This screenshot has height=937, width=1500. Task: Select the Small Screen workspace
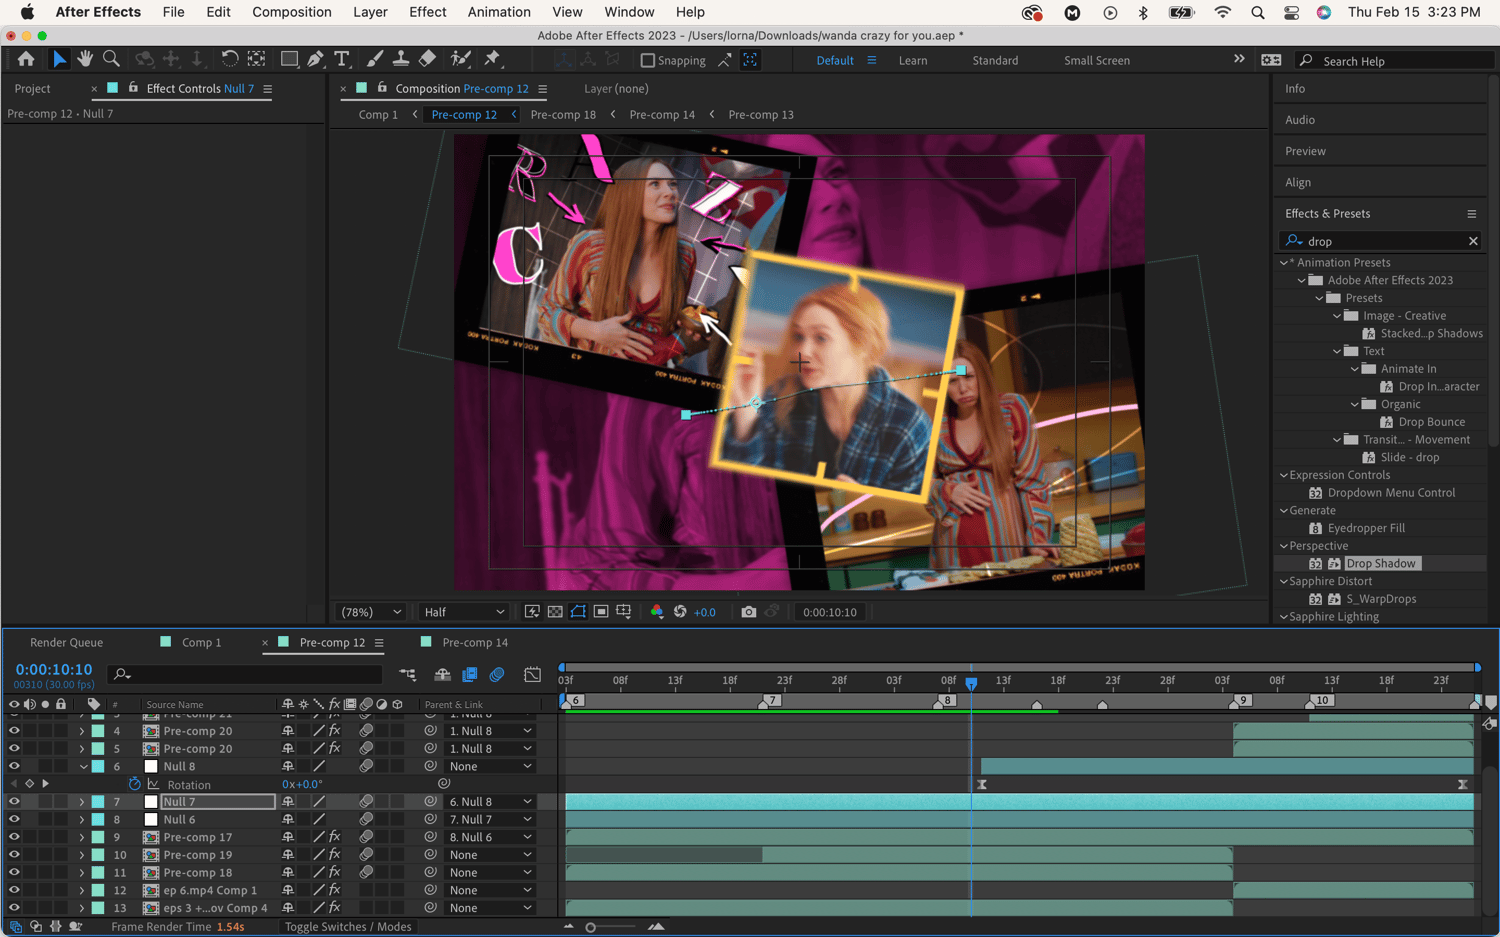[x=1097, y=60]
